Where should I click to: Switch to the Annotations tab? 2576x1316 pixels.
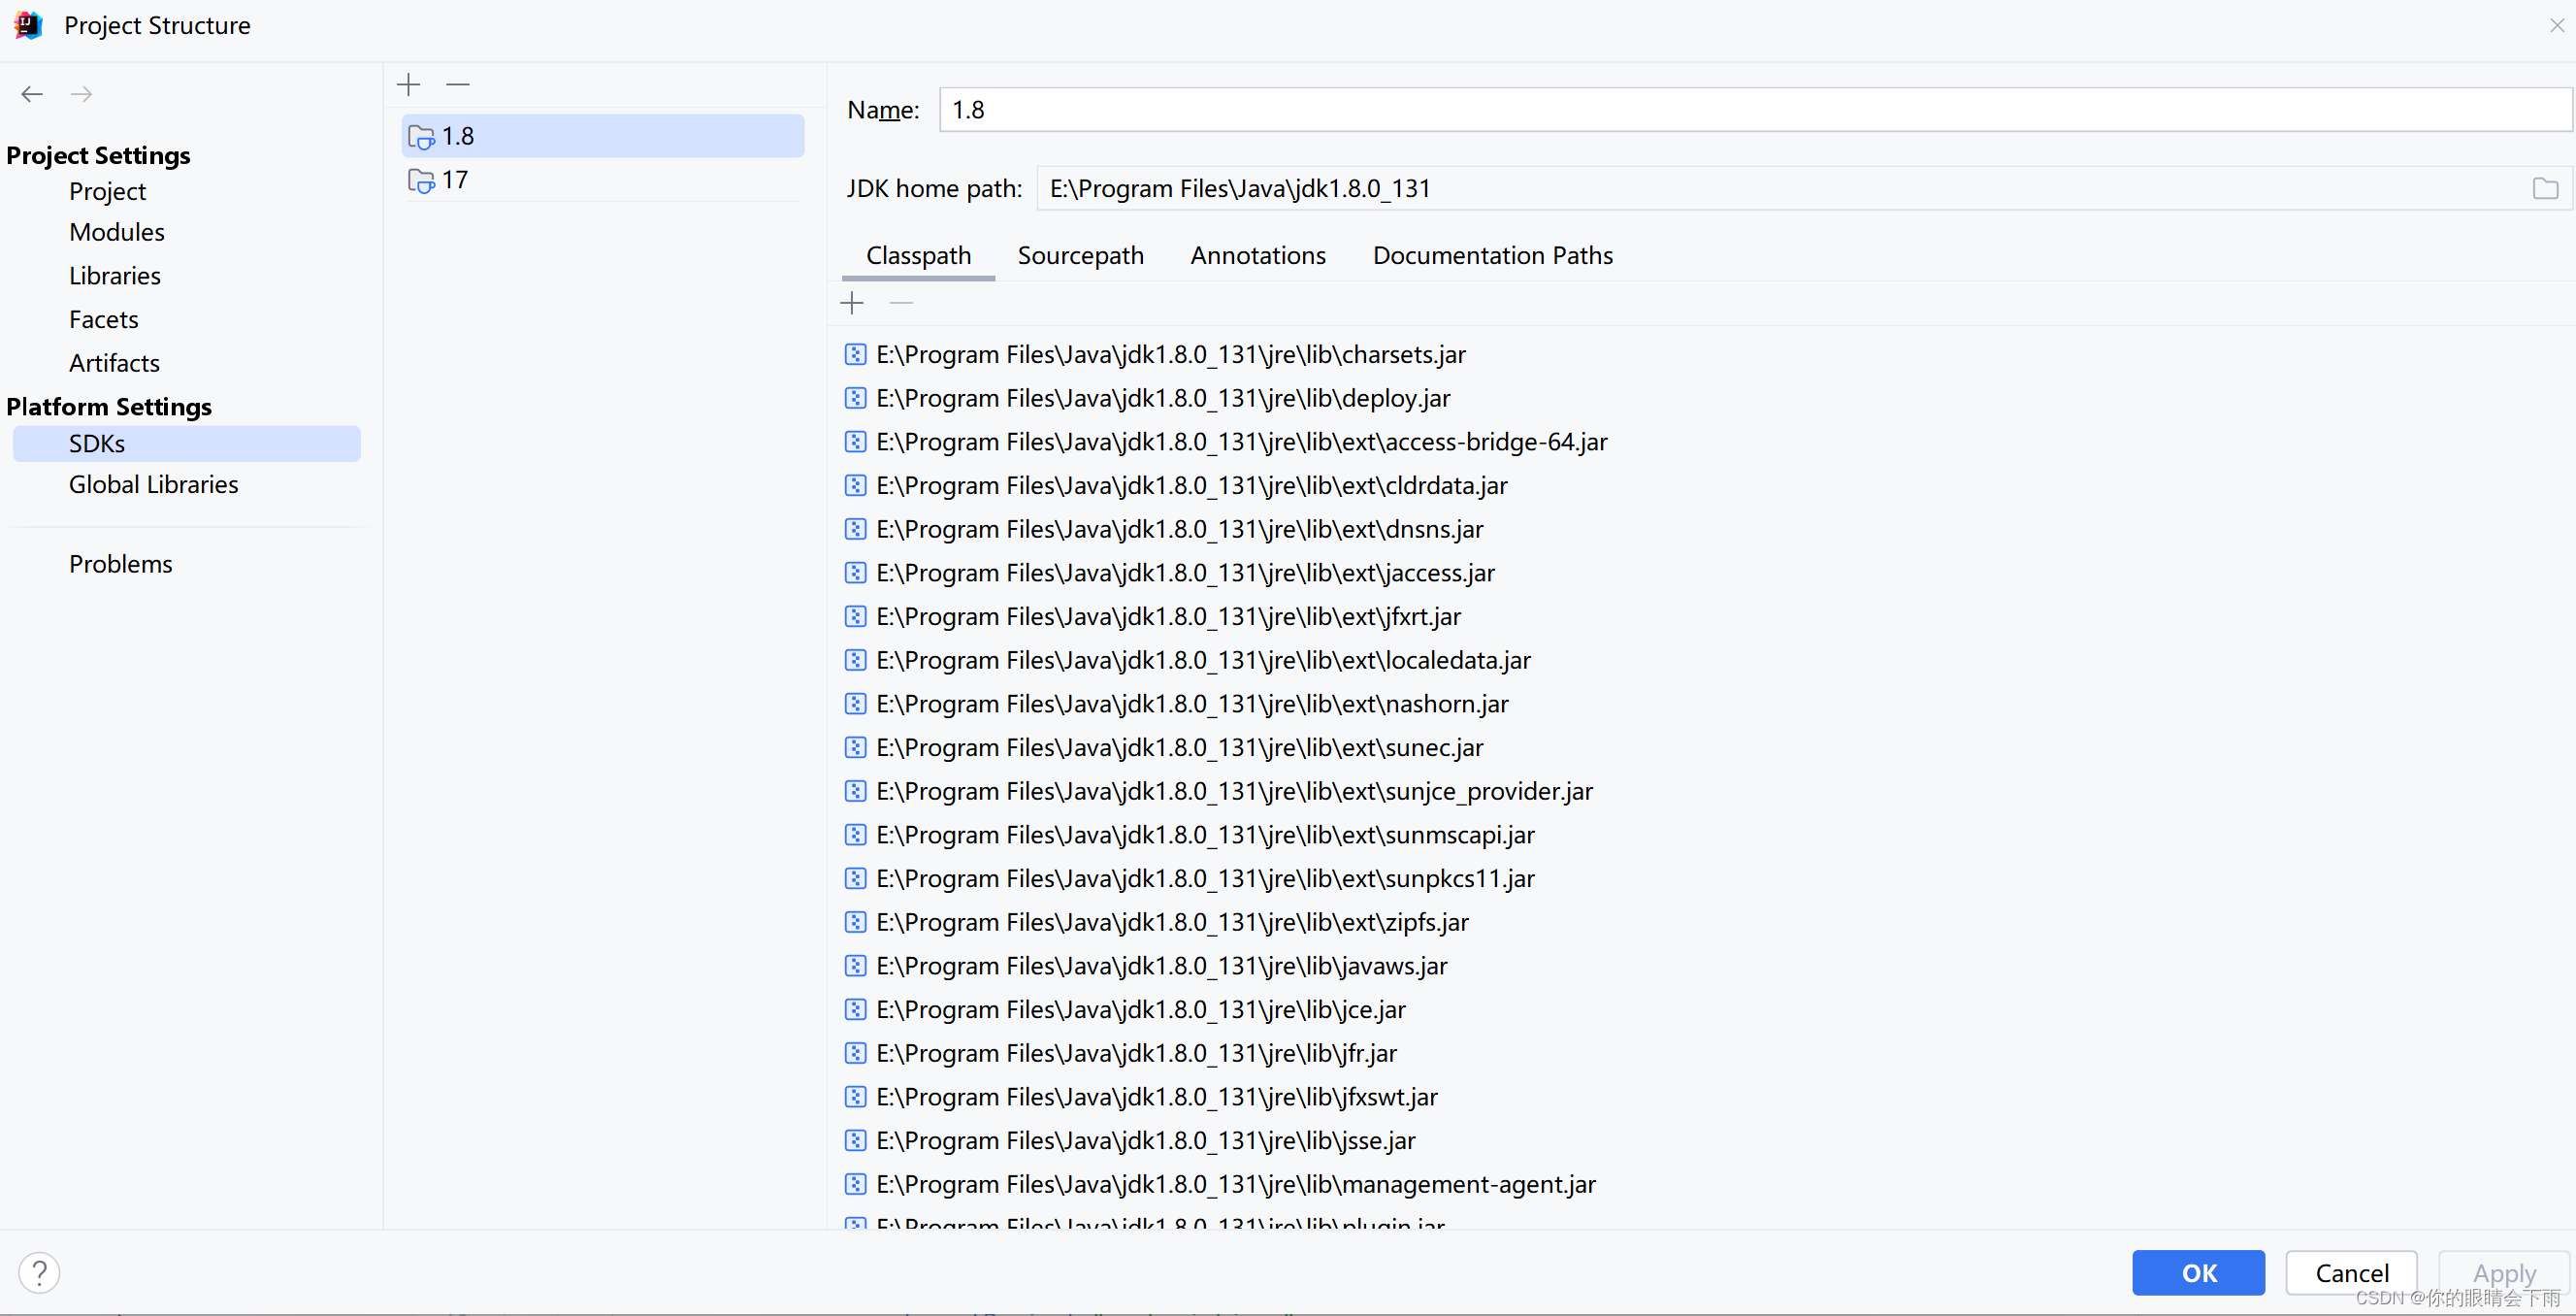1257,255
